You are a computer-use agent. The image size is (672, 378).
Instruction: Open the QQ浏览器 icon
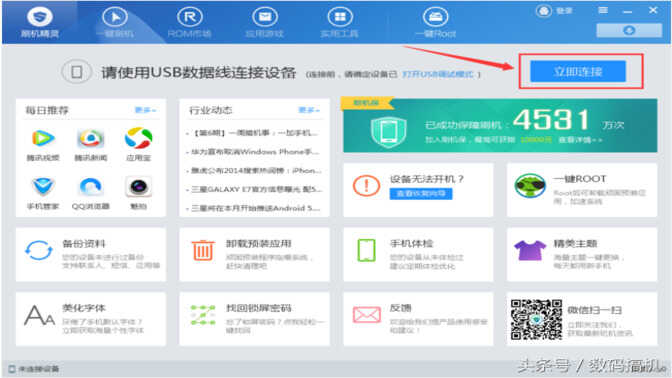[90, 187]
